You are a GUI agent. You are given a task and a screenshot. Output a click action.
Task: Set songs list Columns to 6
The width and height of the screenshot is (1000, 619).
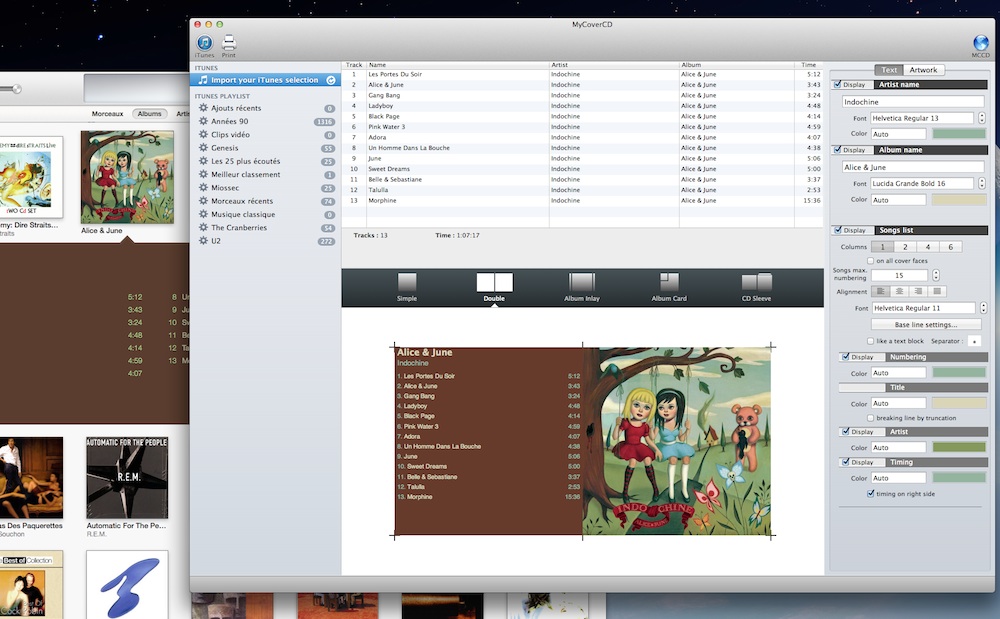pos(951,247)
